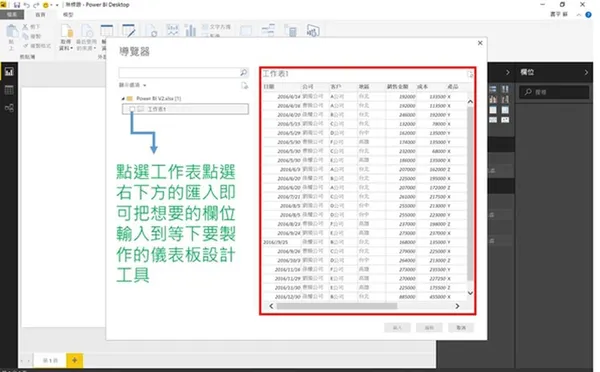Click the 公司 column header in preview

click(308, 86)
